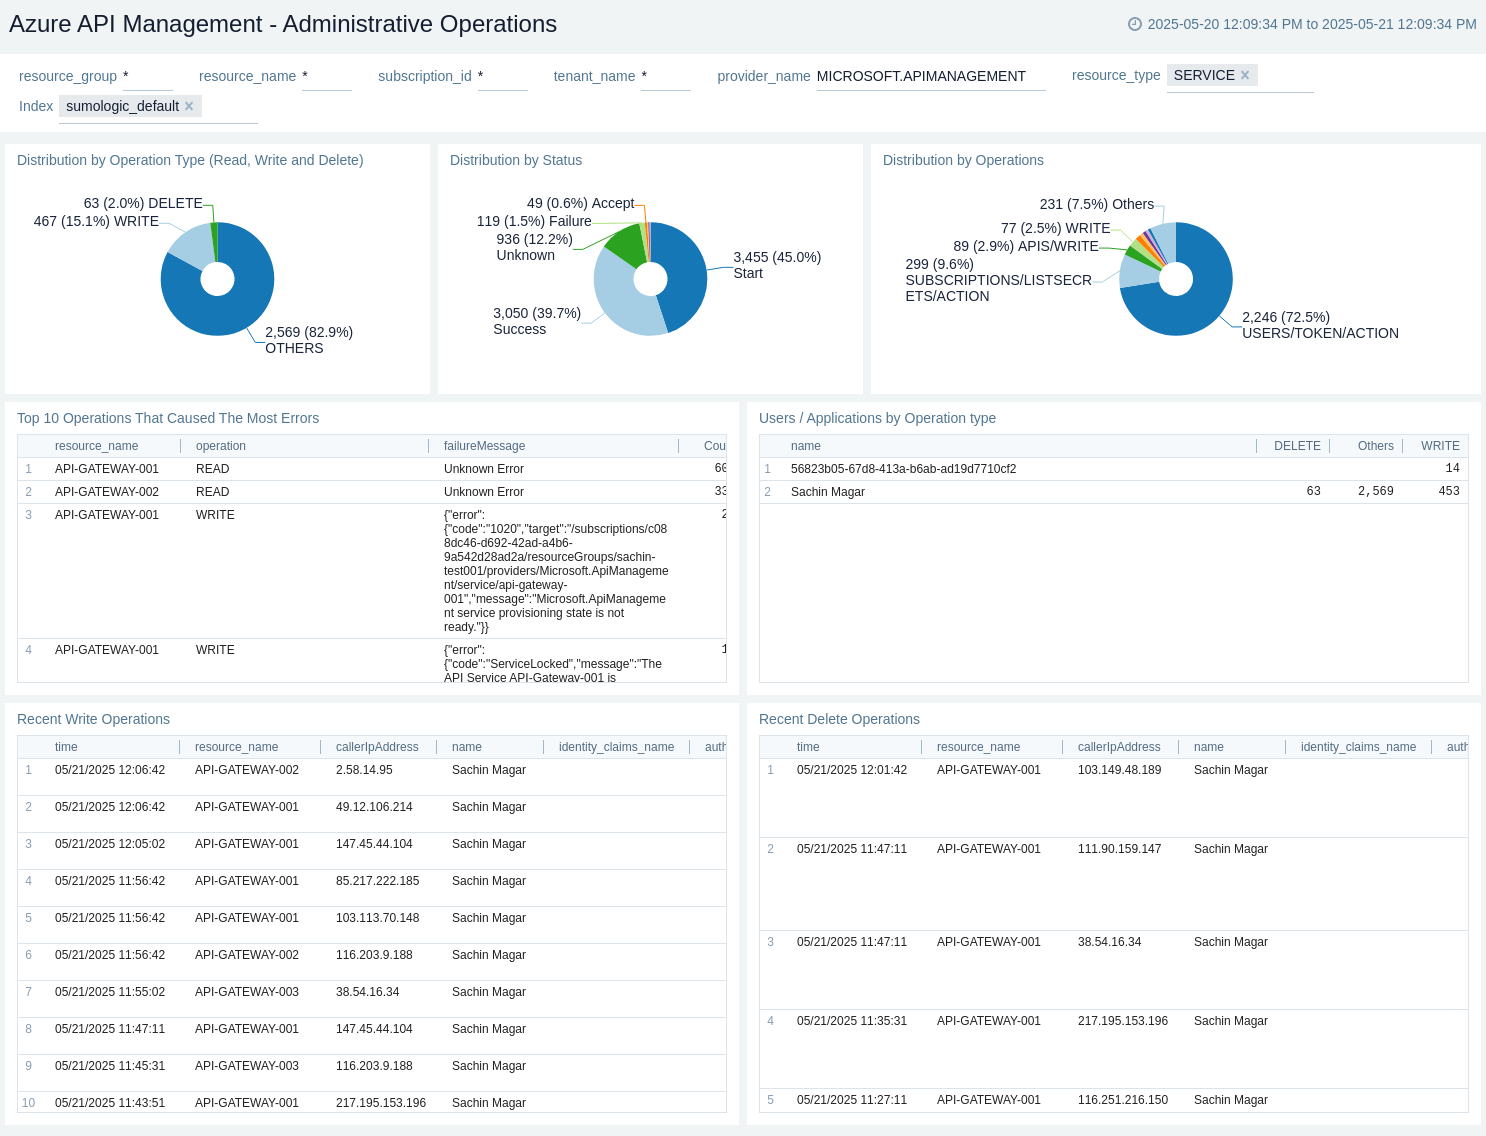
Task: Sort errors table by failureMessage column
Action: click(485, 446)
